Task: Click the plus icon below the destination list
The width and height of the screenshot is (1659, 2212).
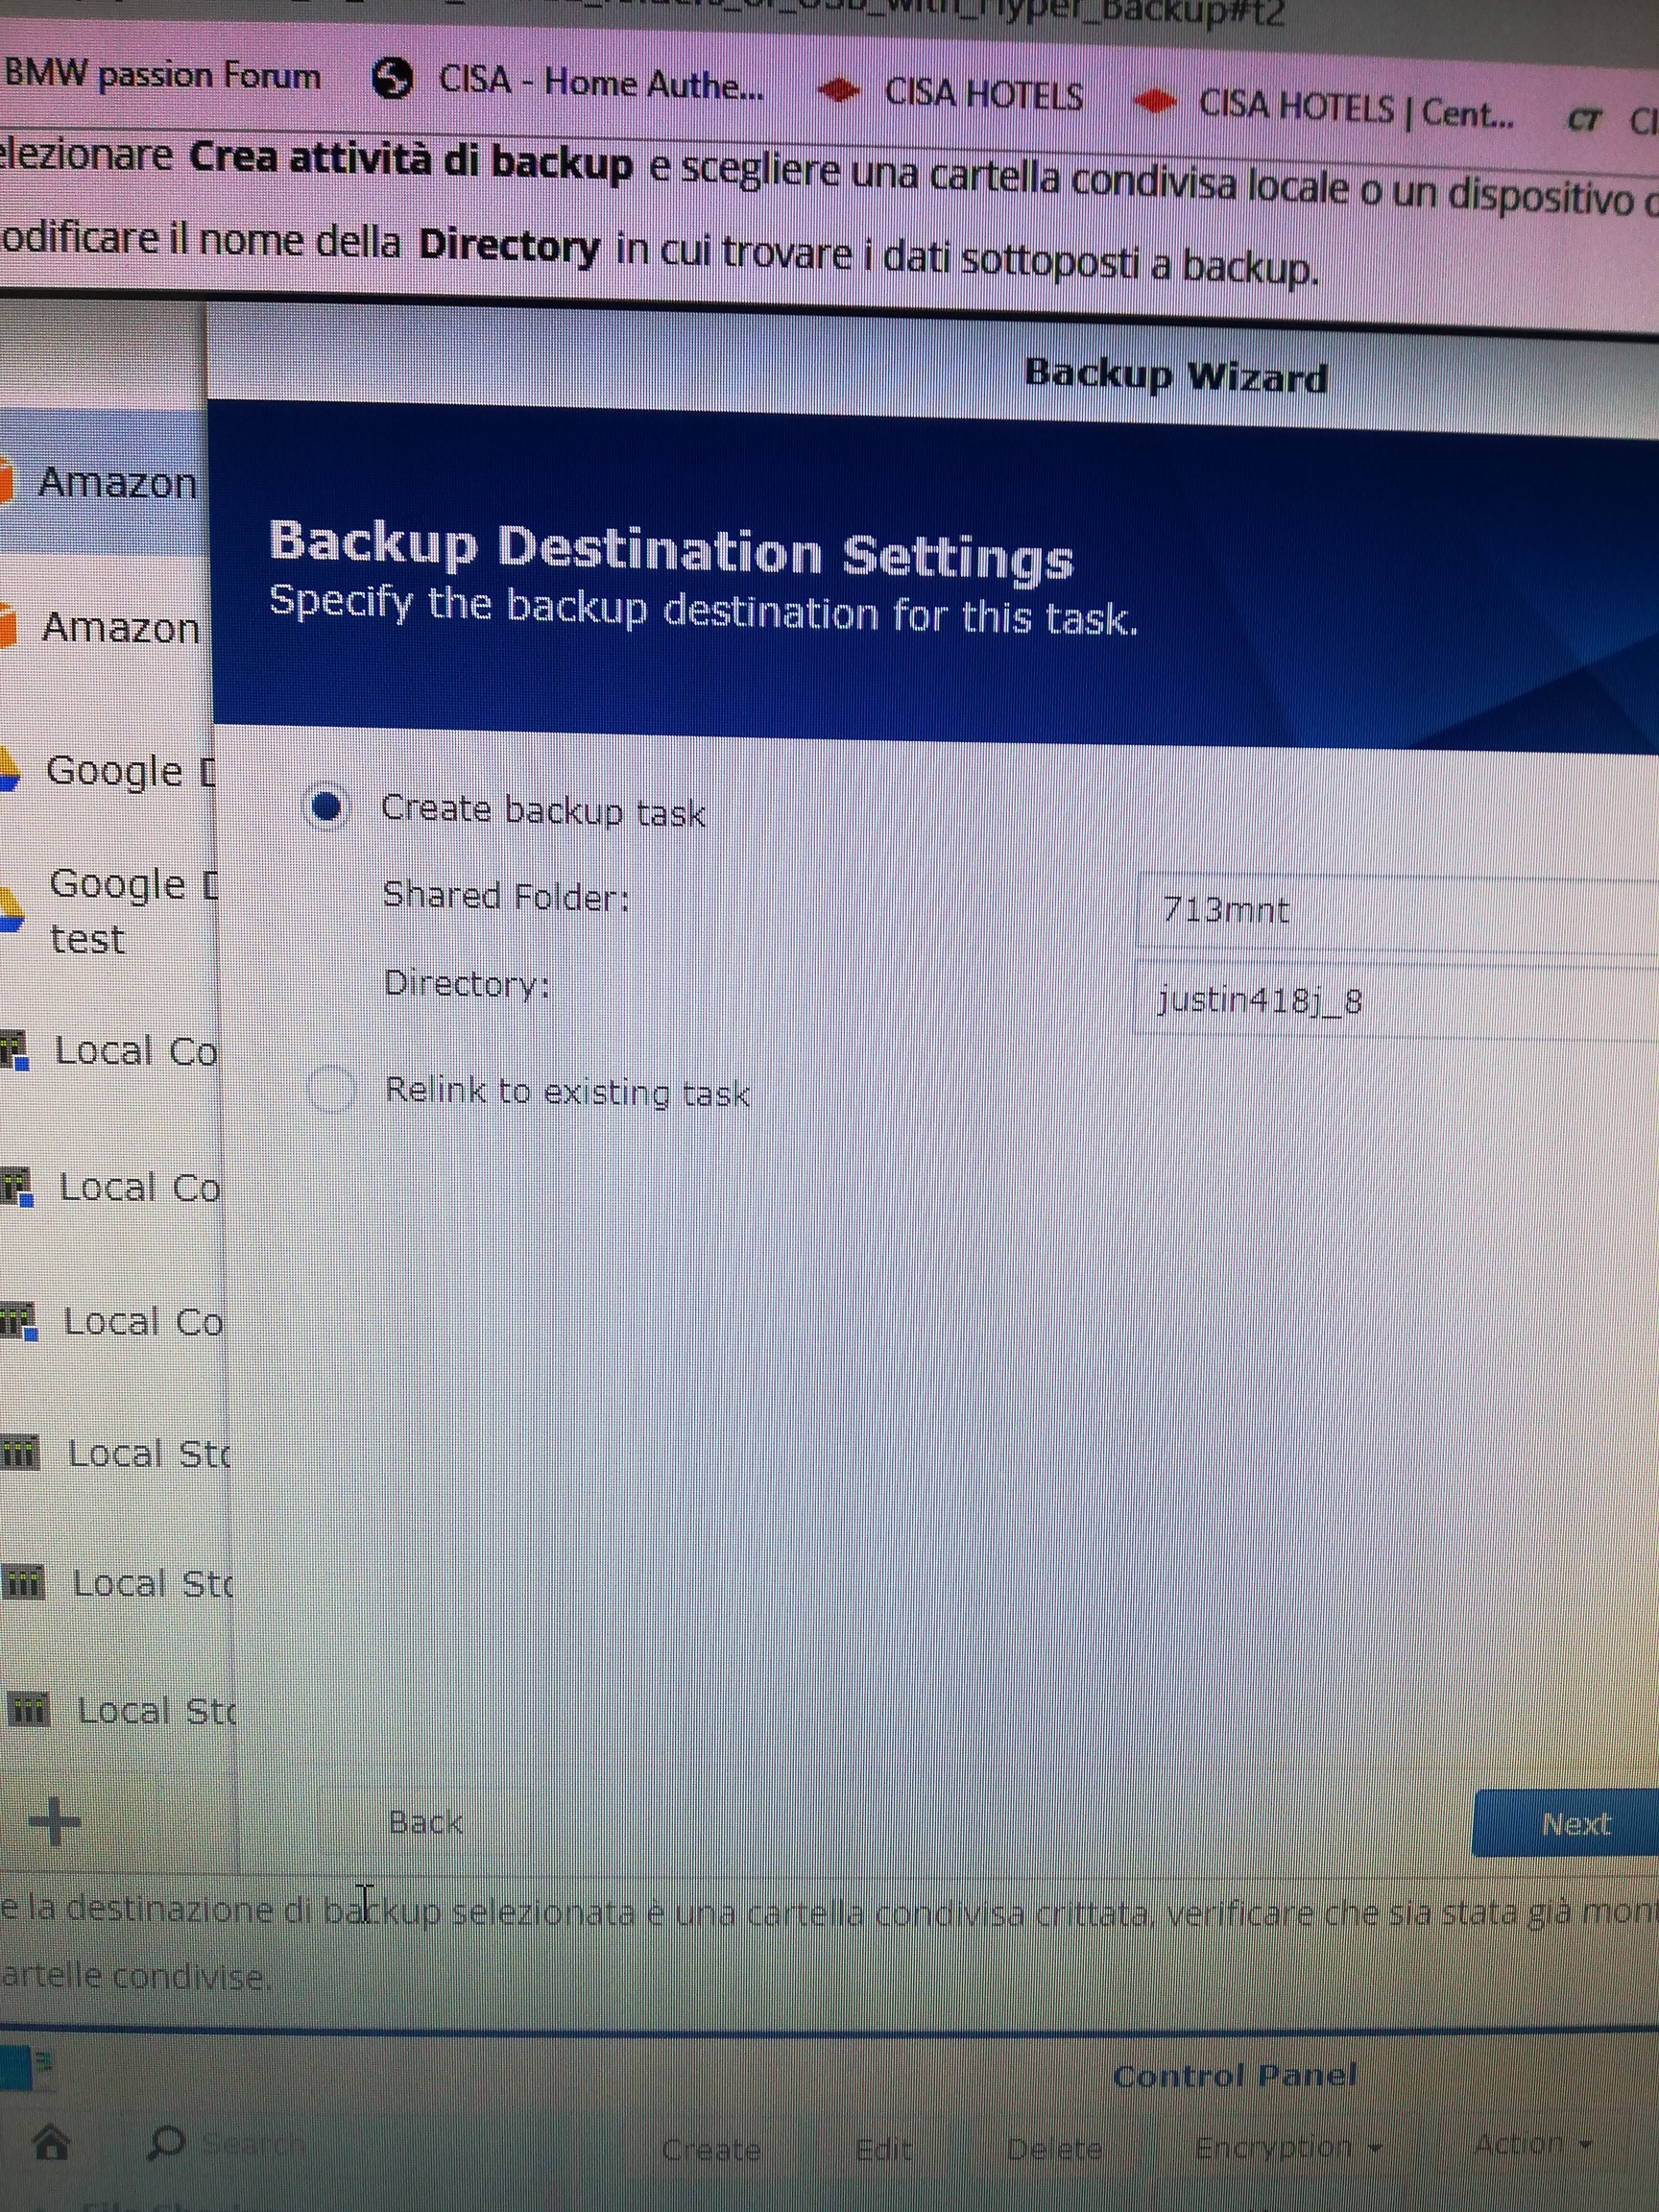Action: coord(55,1821)
